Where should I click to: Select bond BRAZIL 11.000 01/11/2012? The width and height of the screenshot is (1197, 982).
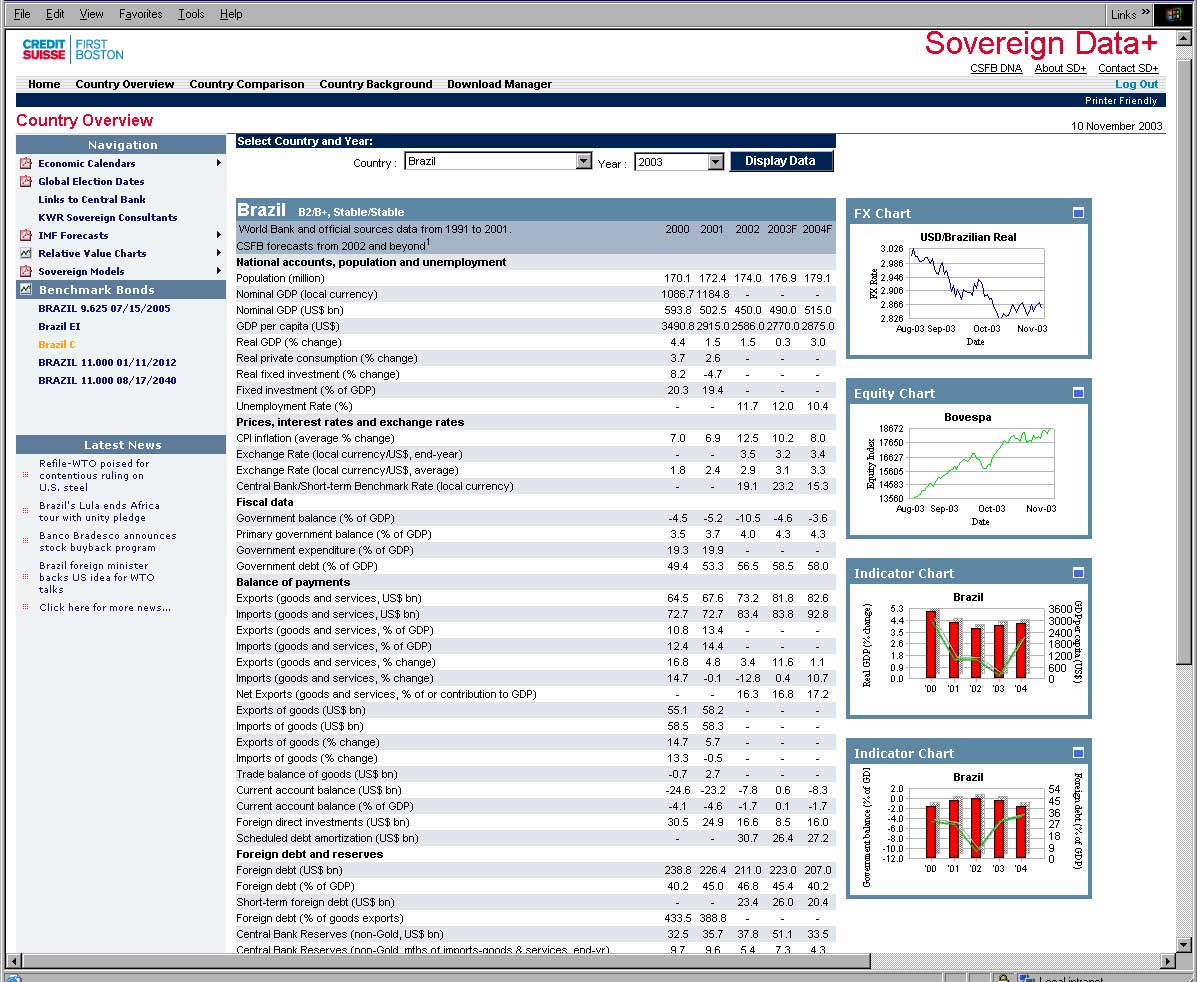pyautogui.click(x=107, y=362)
